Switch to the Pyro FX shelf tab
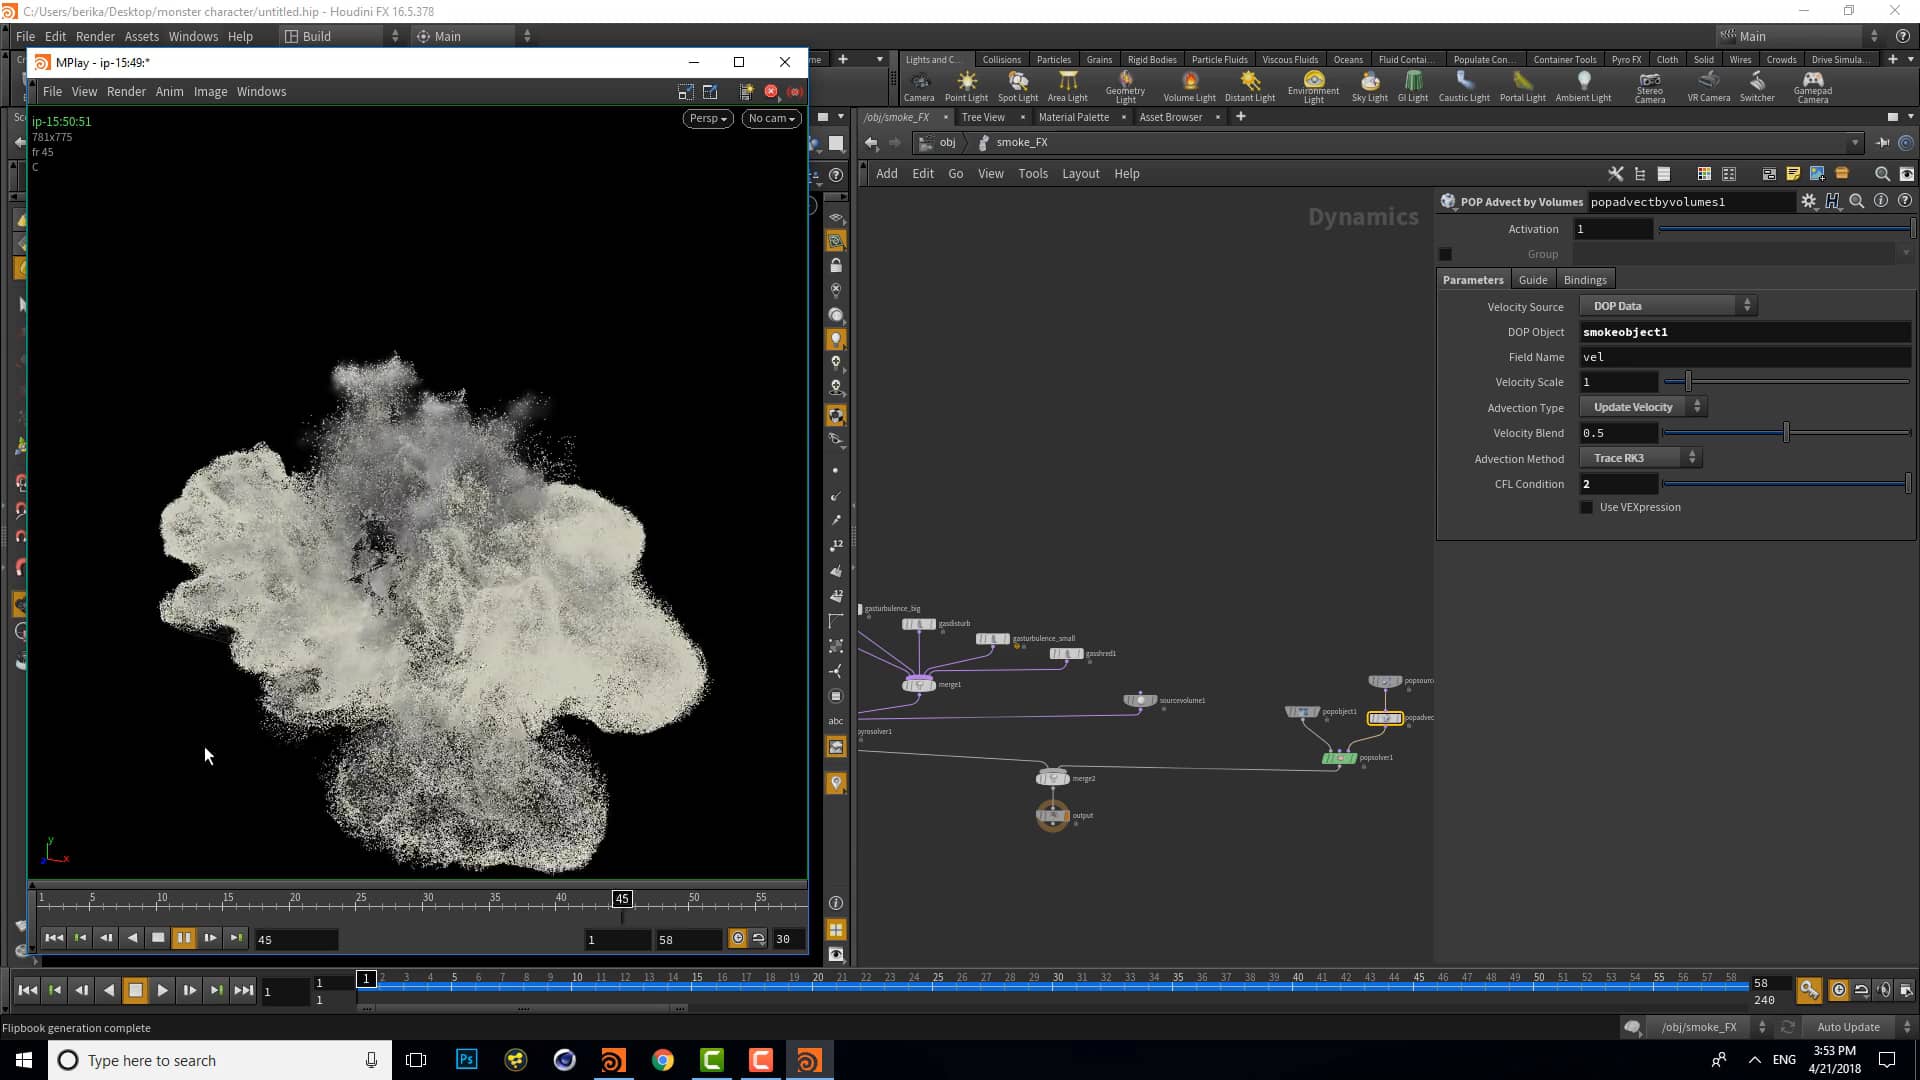This screenshot has height=1080, width=1920. coord(1627,59)
